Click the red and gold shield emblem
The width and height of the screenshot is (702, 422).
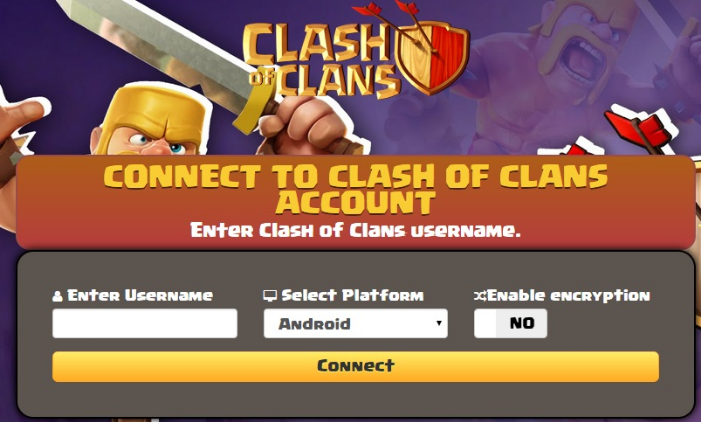(433, 56)
